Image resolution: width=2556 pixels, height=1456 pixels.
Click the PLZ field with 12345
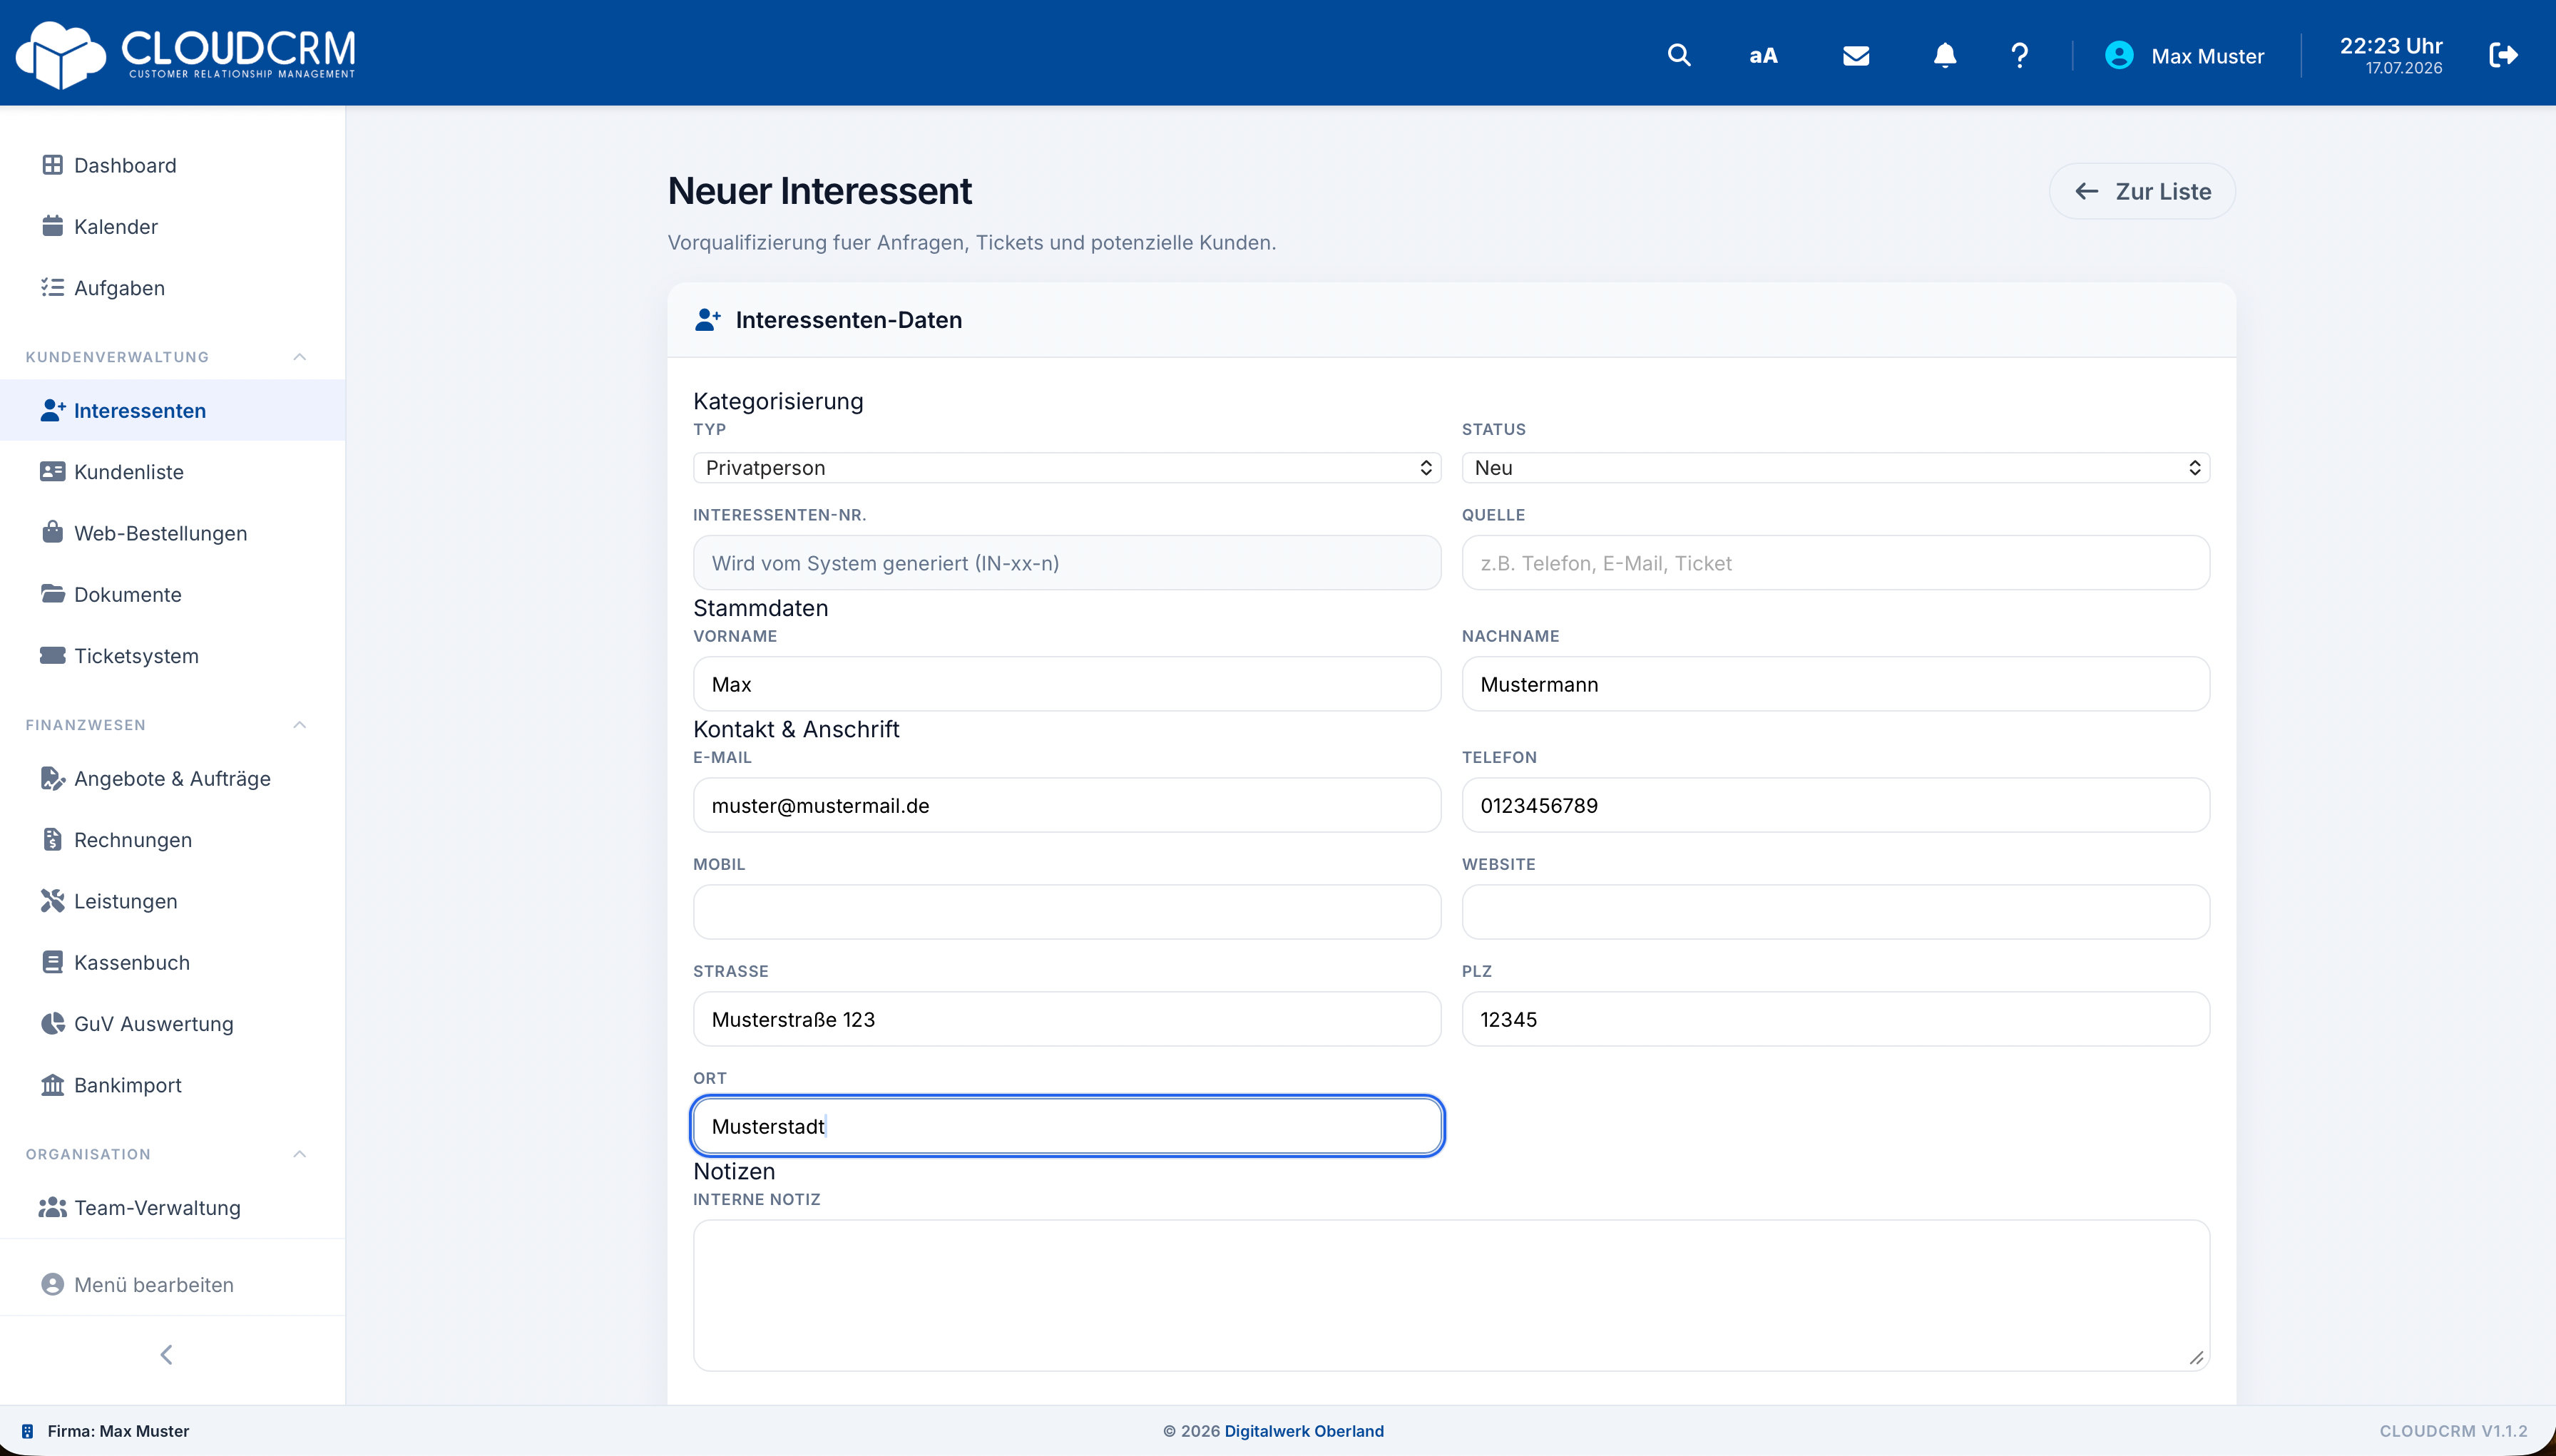click(1835, 1018)
